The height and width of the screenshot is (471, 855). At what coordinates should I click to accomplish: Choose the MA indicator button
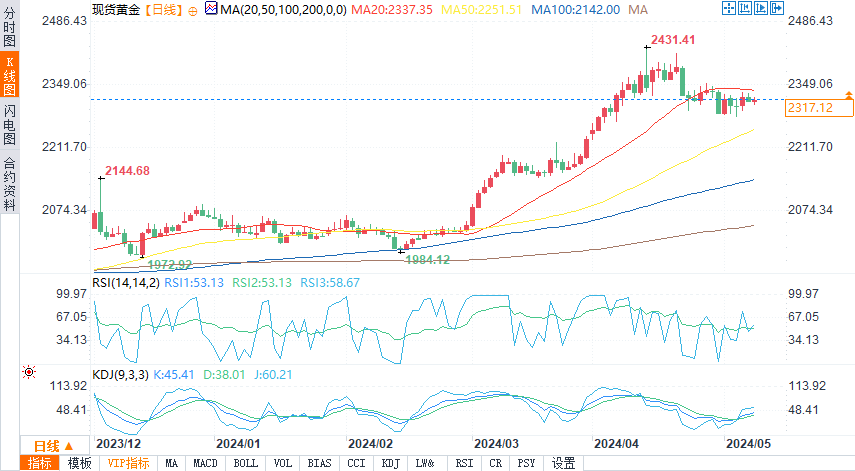(172, 463)
